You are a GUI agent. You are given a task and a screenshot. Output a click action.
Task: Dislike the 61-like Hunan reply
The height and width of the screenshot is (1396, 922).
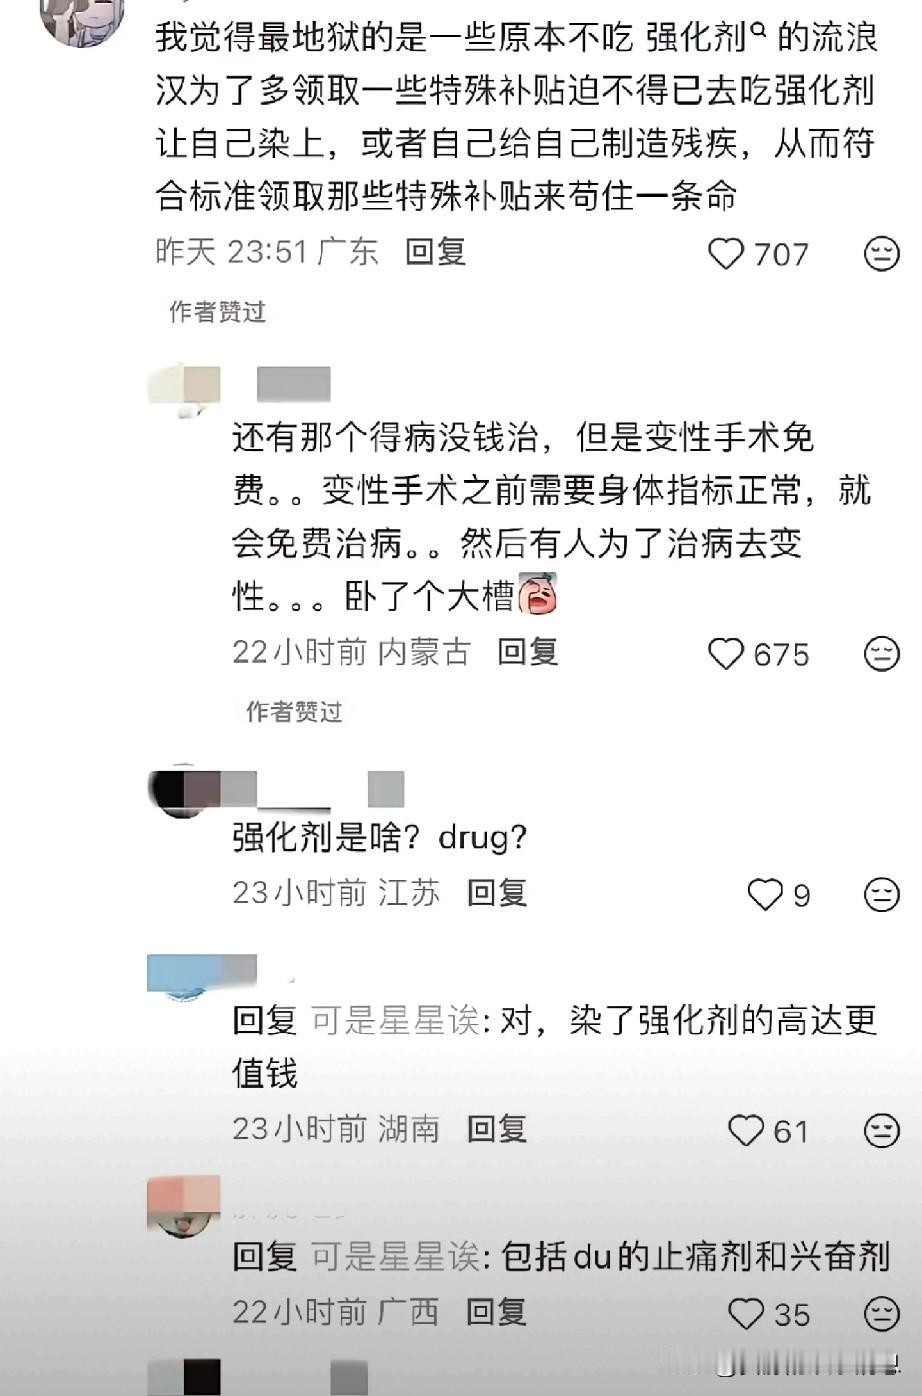coord(881,1130)
